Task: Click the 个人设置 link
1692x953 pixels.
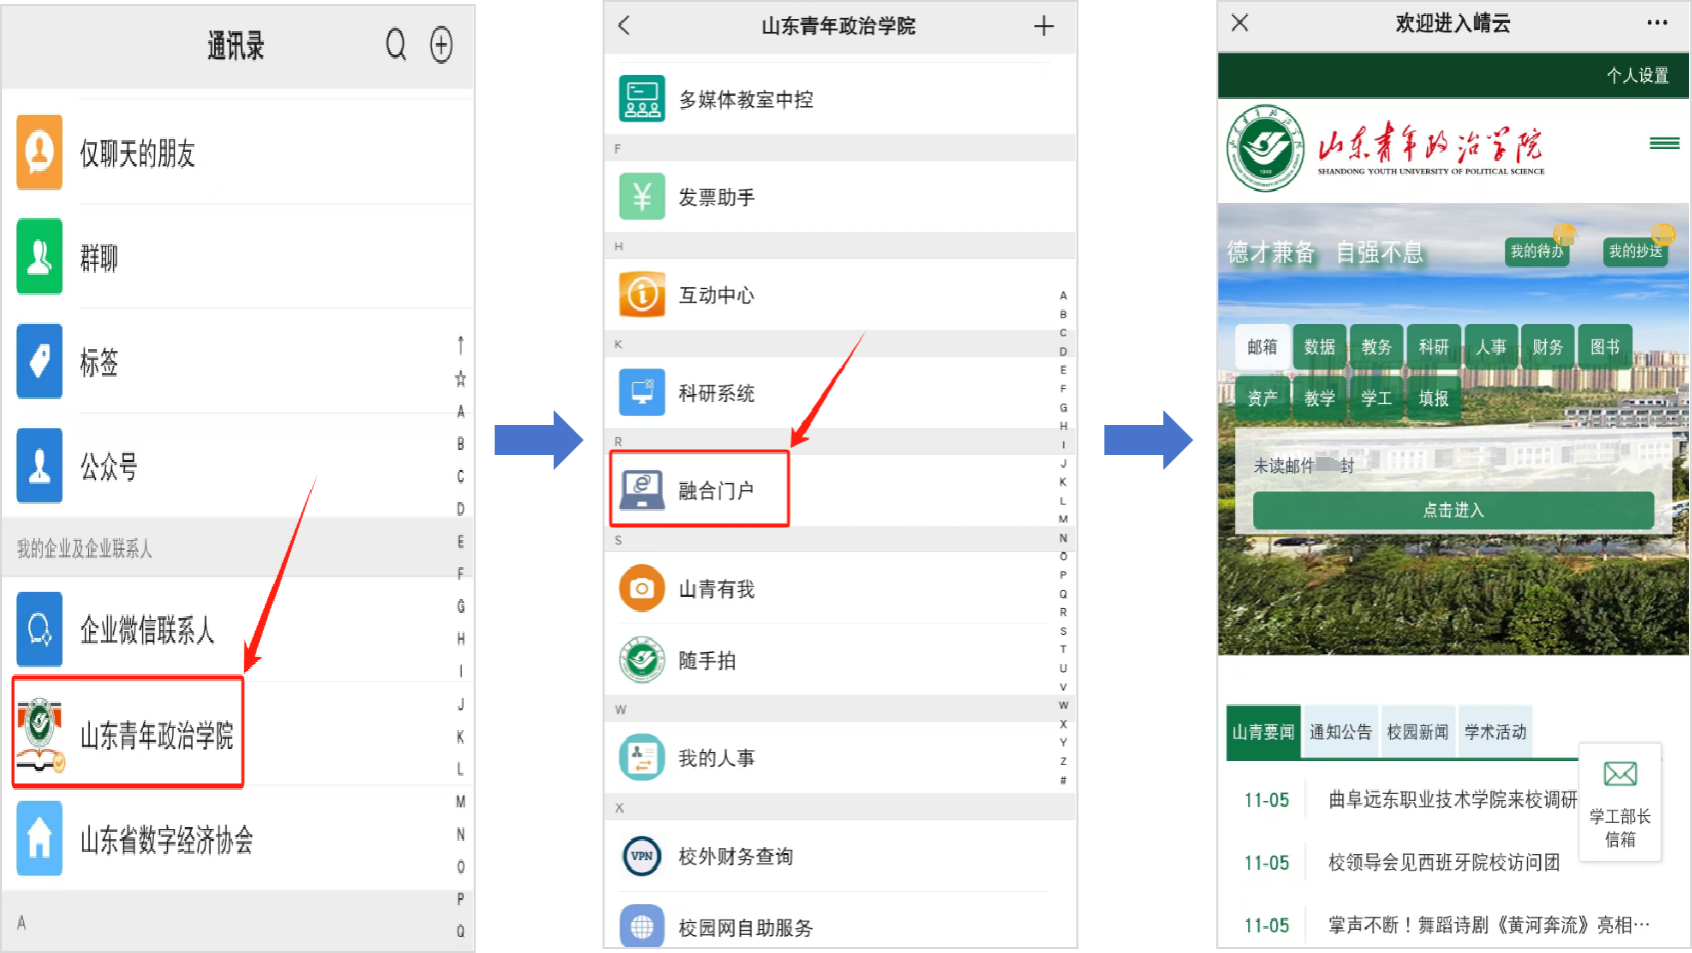Action: point(1637,75)
